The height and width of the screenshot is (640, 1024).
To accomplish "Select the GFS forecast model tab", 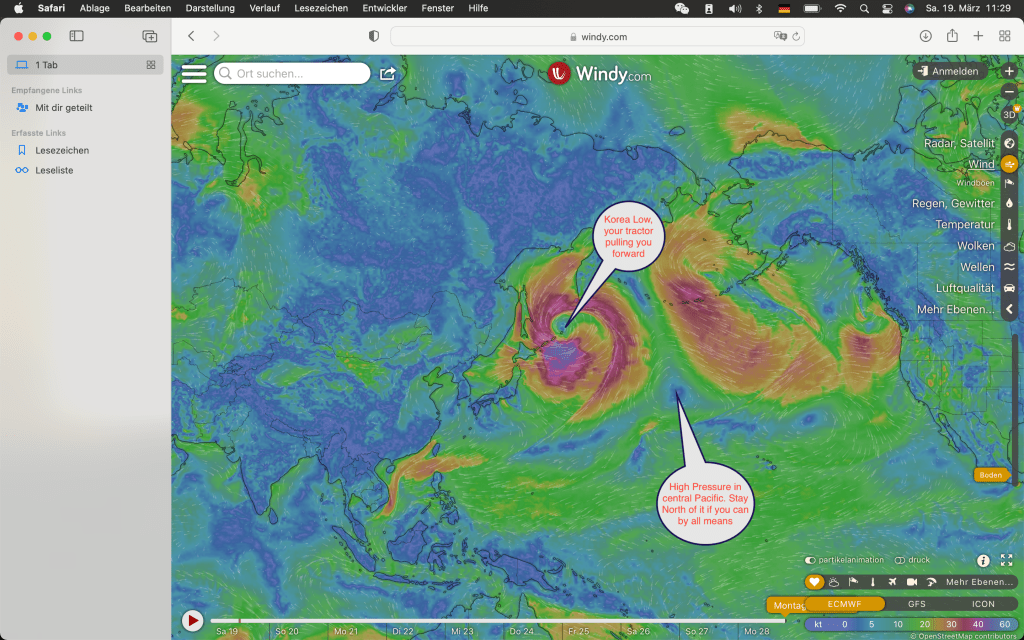I will click(916, 604).
